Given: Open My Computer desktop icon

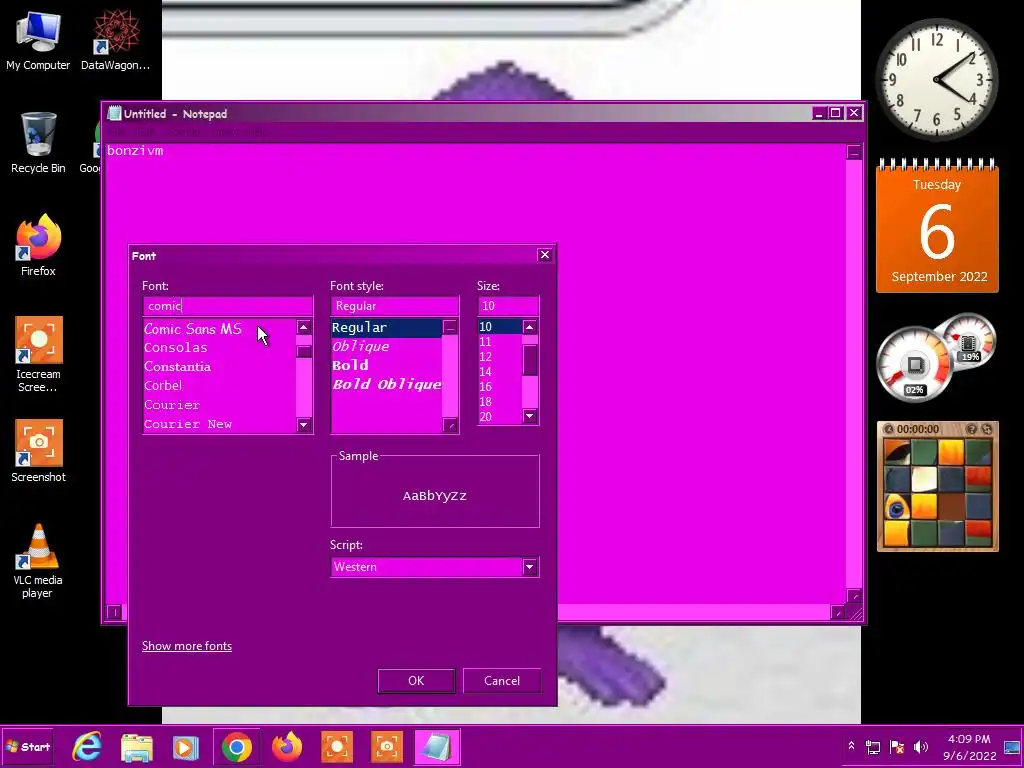Looking at the screenshot, I should click(x=38, y=40).
